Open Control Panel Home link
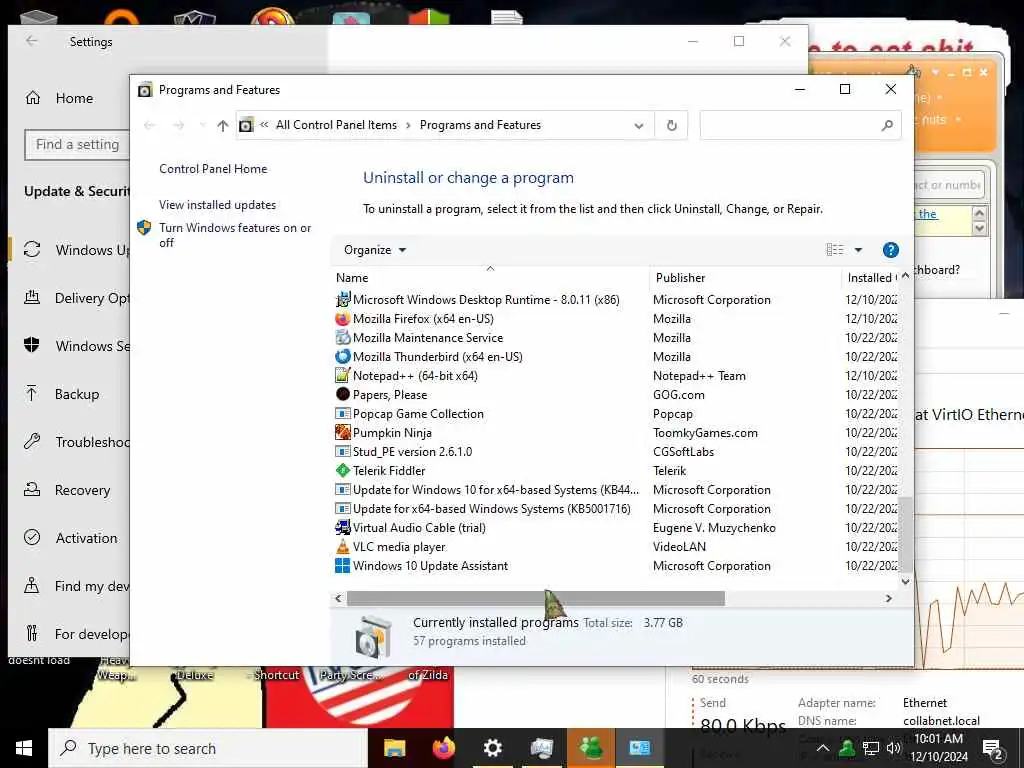 (213, 168)
